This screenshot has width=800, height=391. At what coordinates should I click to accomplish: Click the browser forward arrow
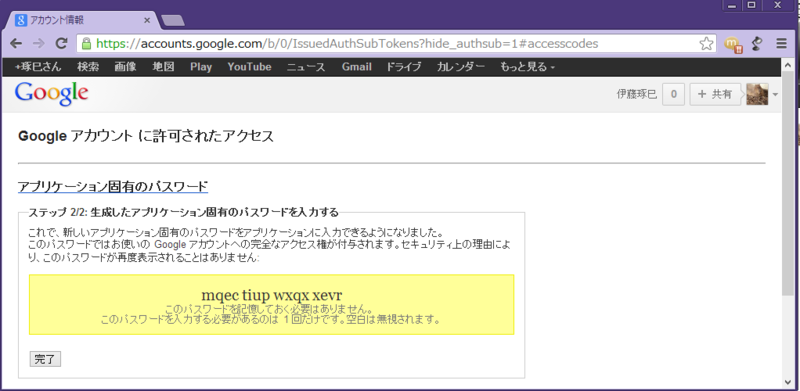tap(38, 43)
